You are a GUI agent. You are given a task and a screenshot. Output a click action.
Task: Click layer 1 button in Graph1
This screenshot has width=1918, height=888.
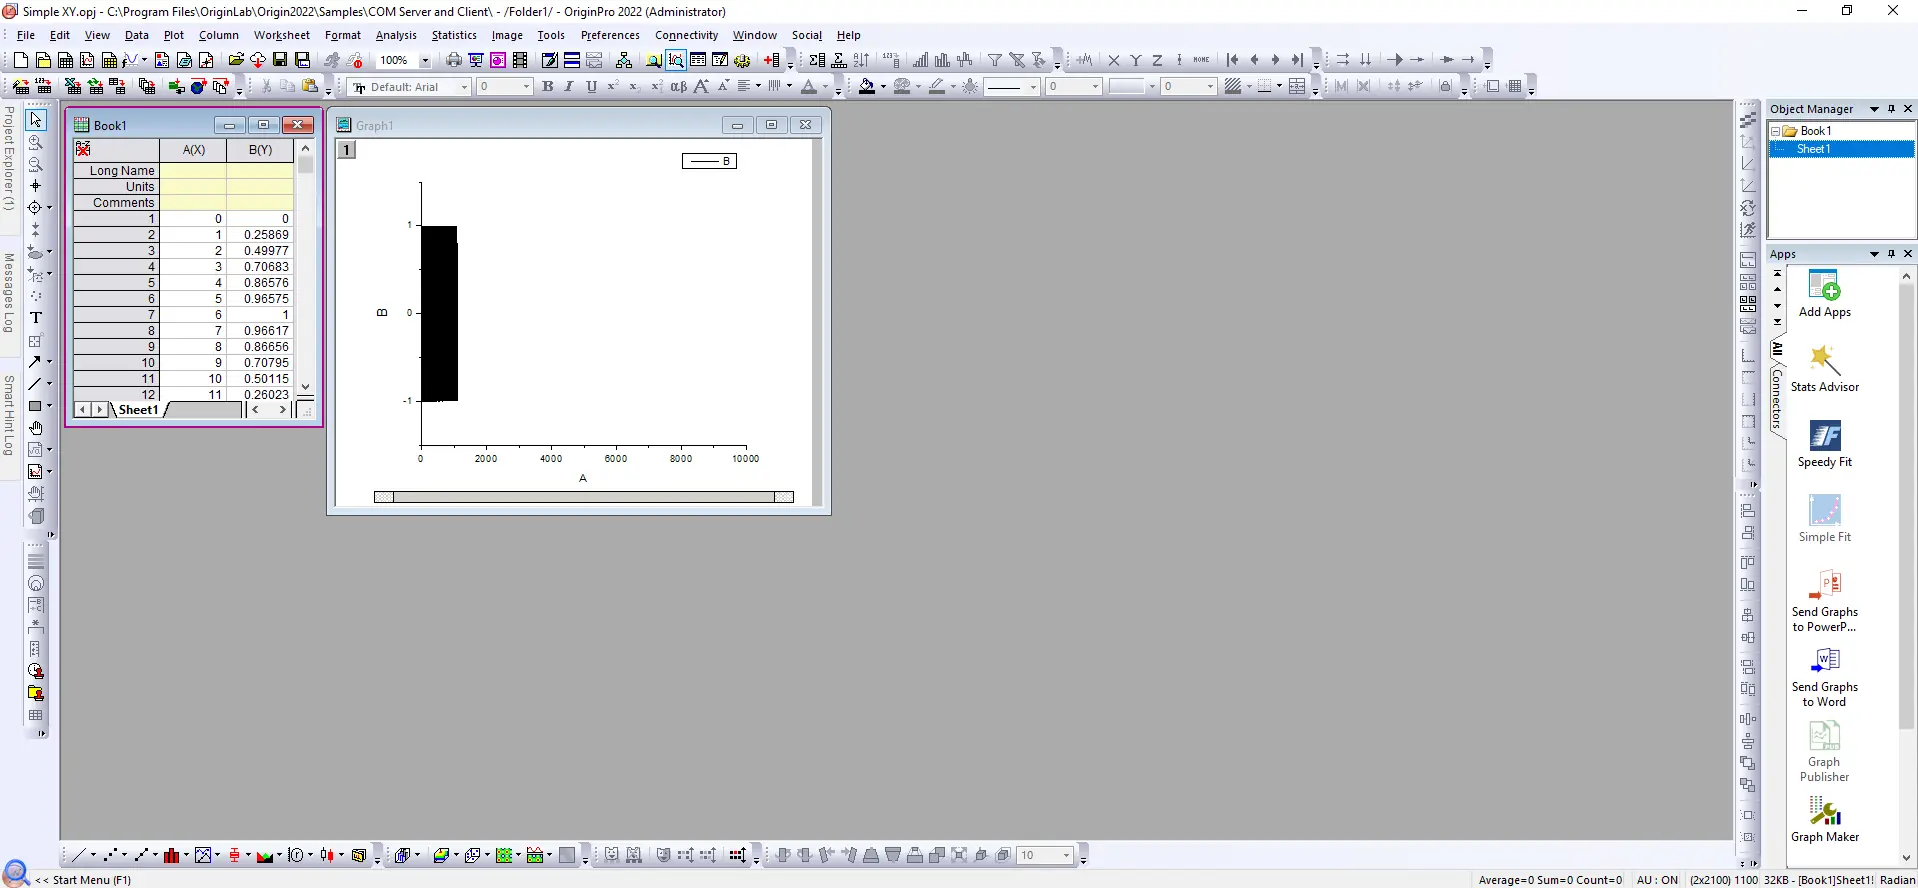coord(346,150)
